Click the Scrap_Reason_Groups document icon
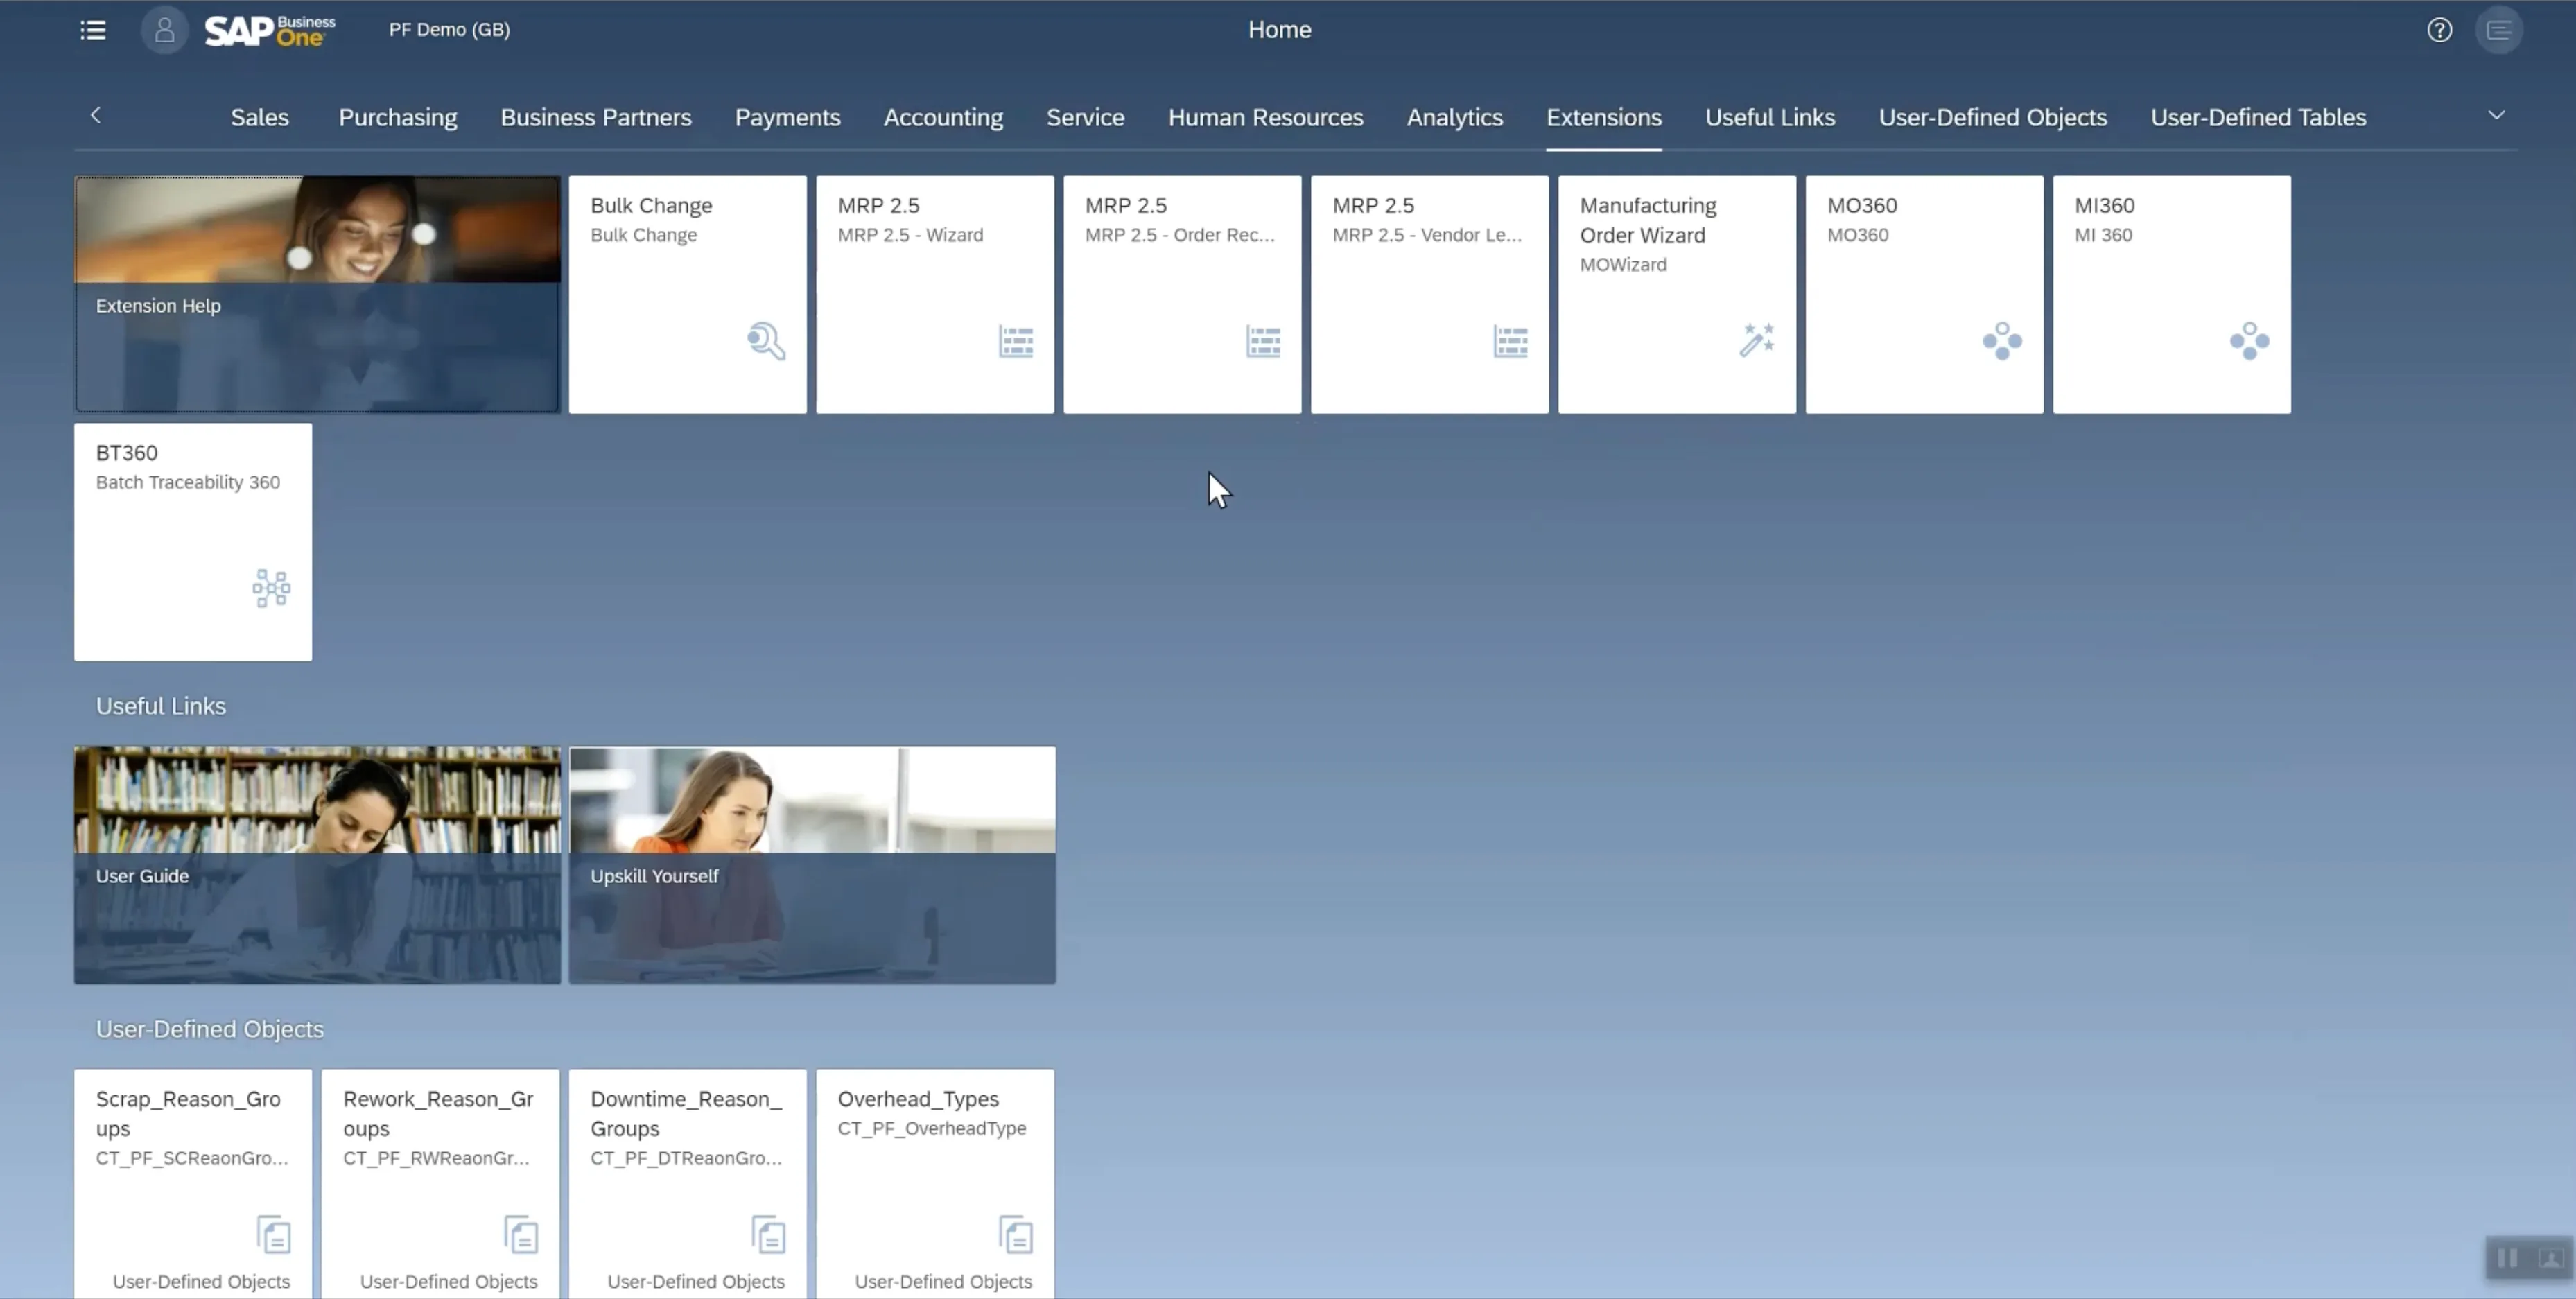 click(273, 1234)
